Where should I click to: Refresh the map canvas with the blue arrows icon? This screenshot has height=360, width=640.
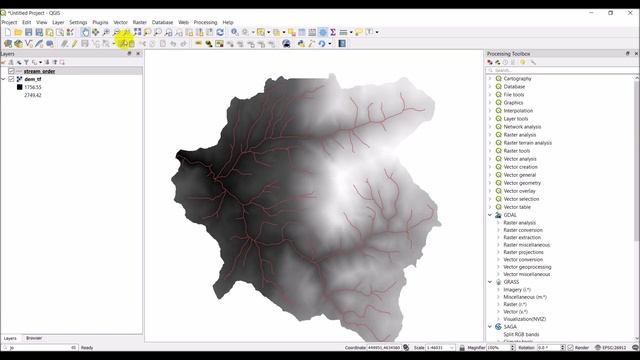click(220, 32)
